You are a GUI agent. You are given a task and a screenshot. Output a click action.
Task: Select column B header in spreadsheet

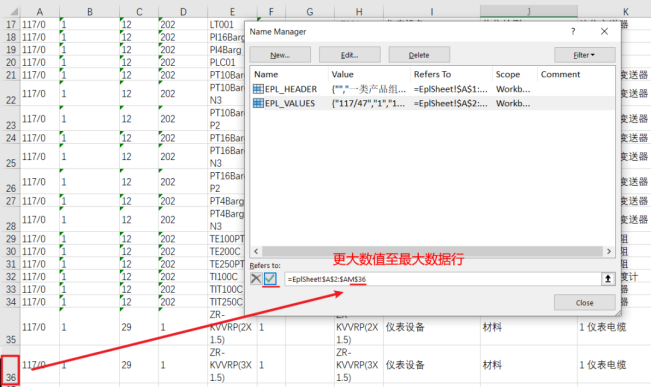(89, 12)
